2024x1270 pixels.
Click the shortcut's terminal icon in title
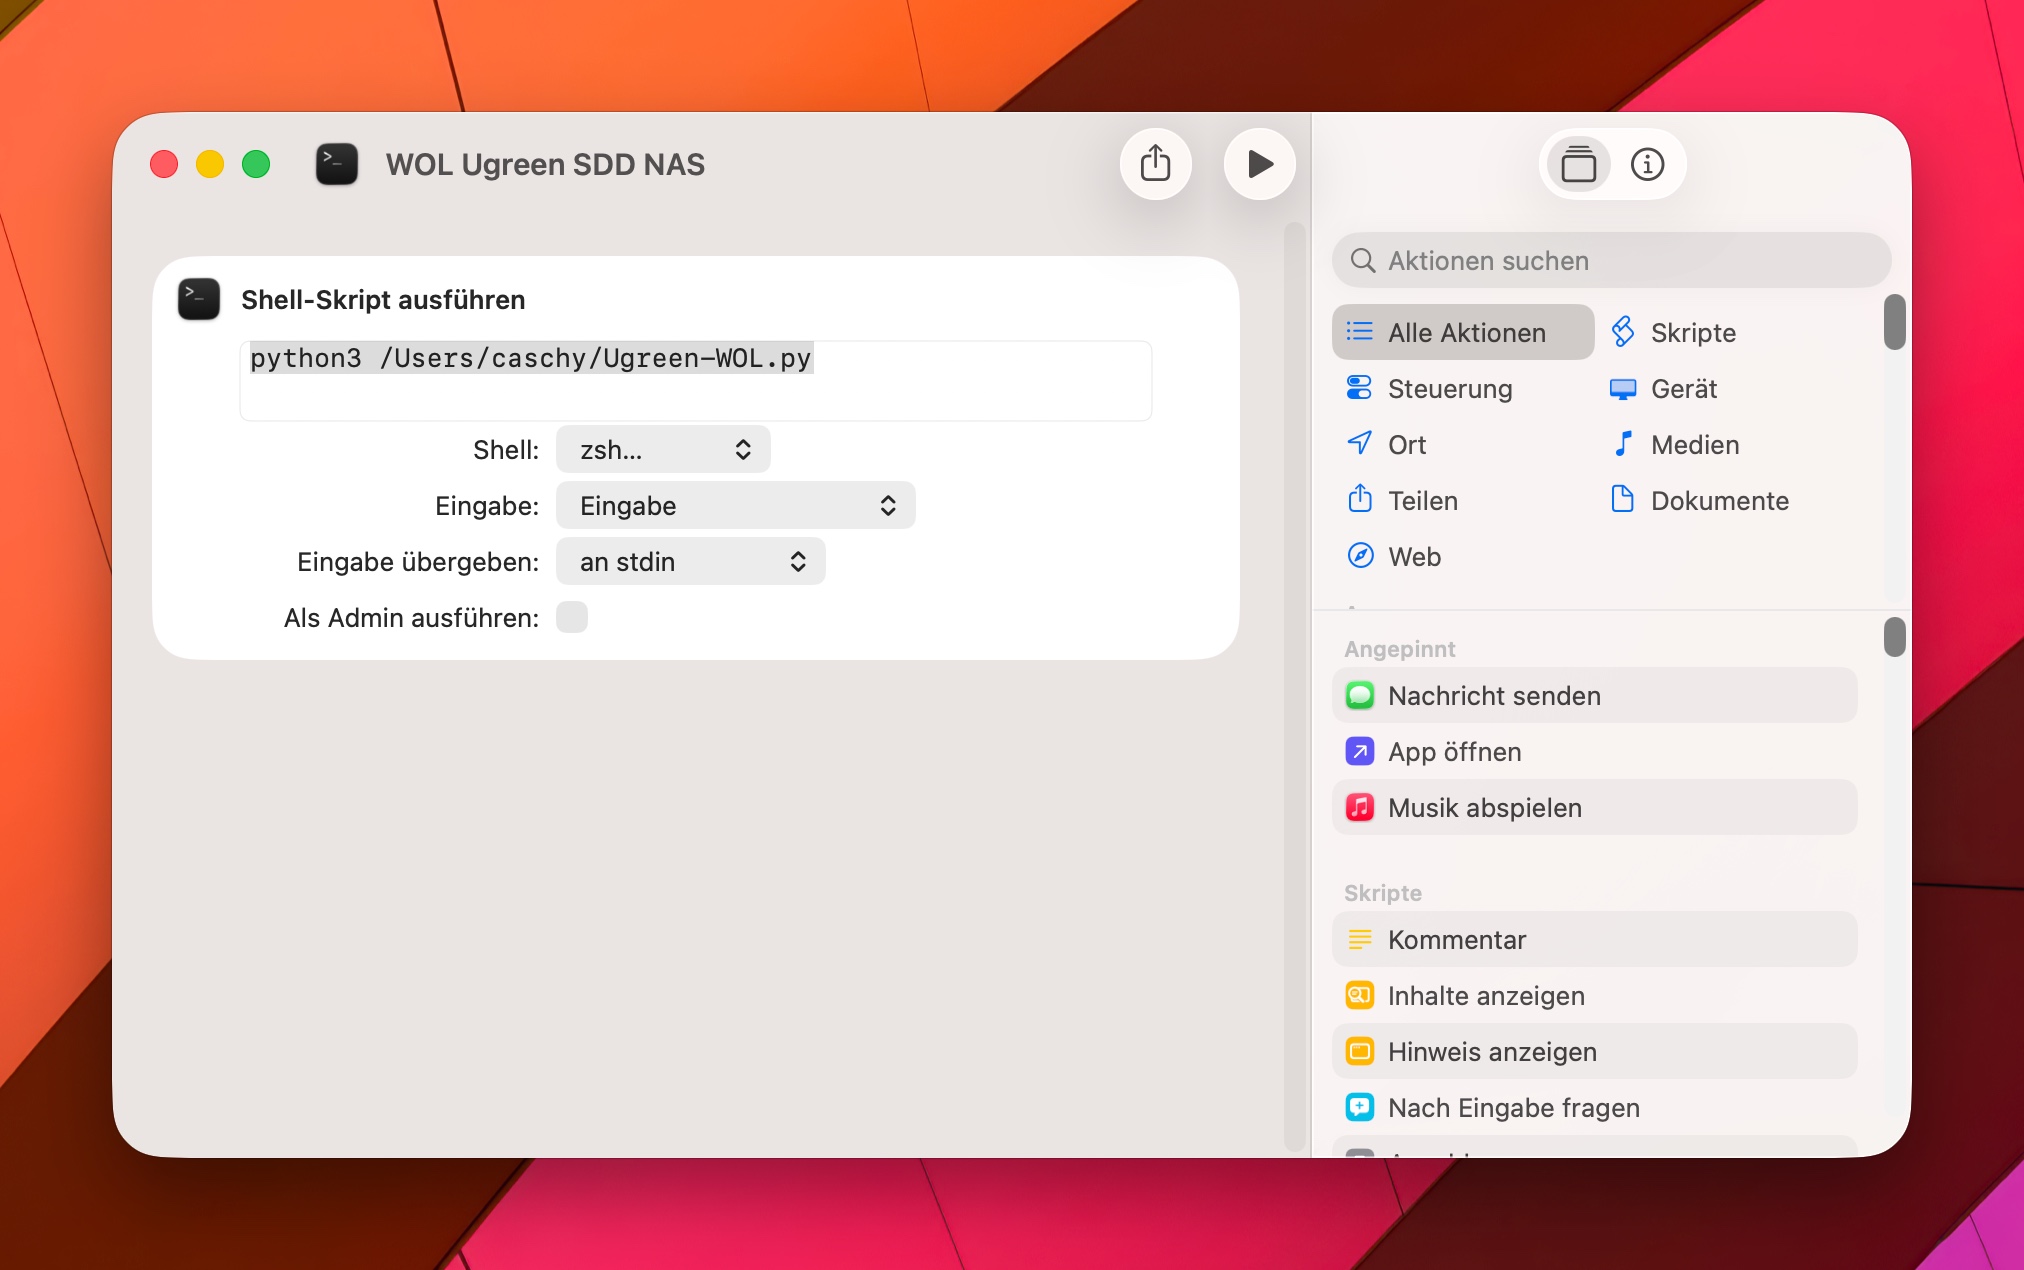337,164
